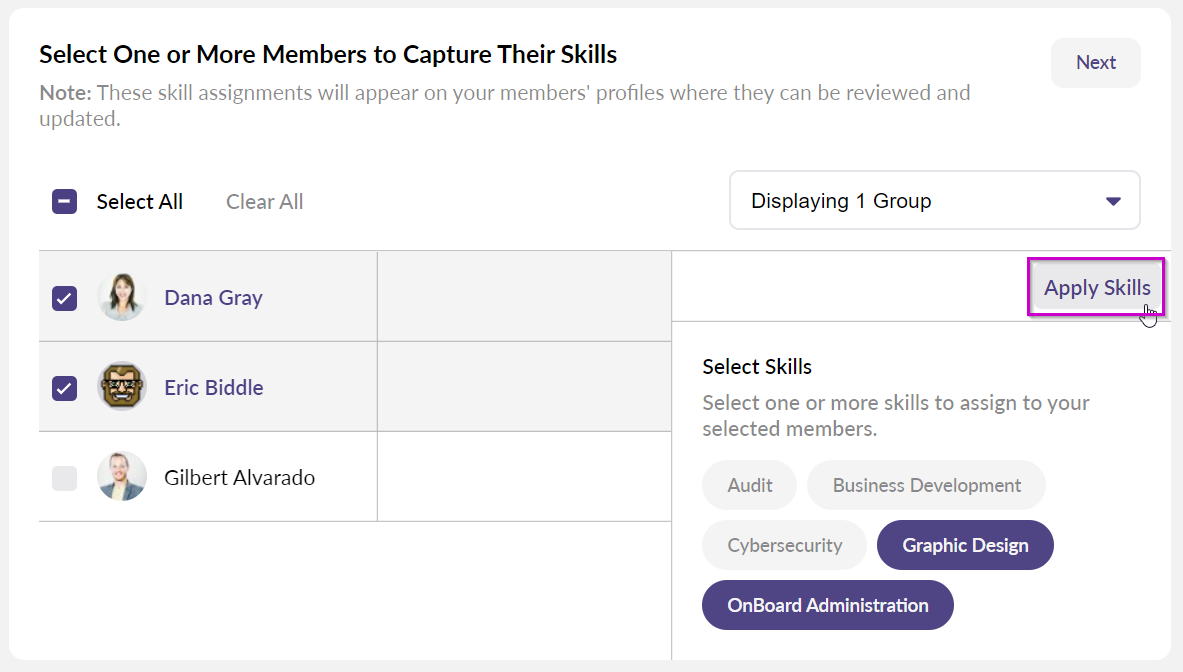Click the Apply Skills button
1183x672 pixels.
1096,288
